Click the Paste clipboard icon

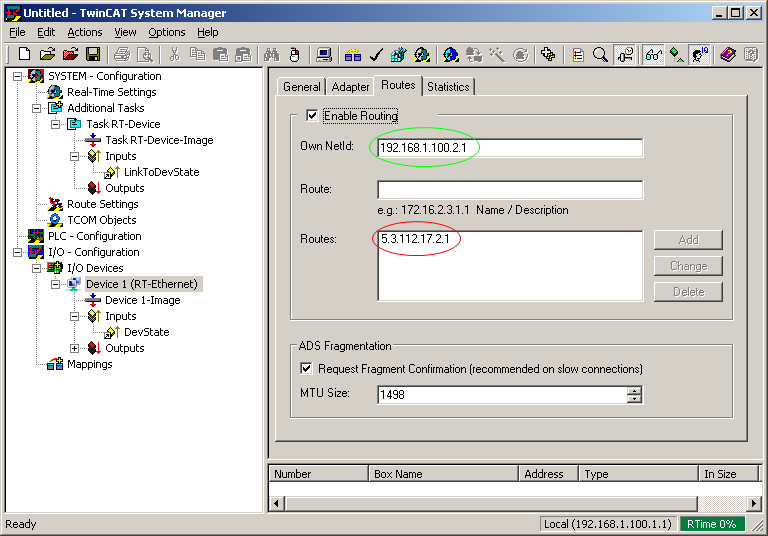pyautogui.click(x=220, y=54)
